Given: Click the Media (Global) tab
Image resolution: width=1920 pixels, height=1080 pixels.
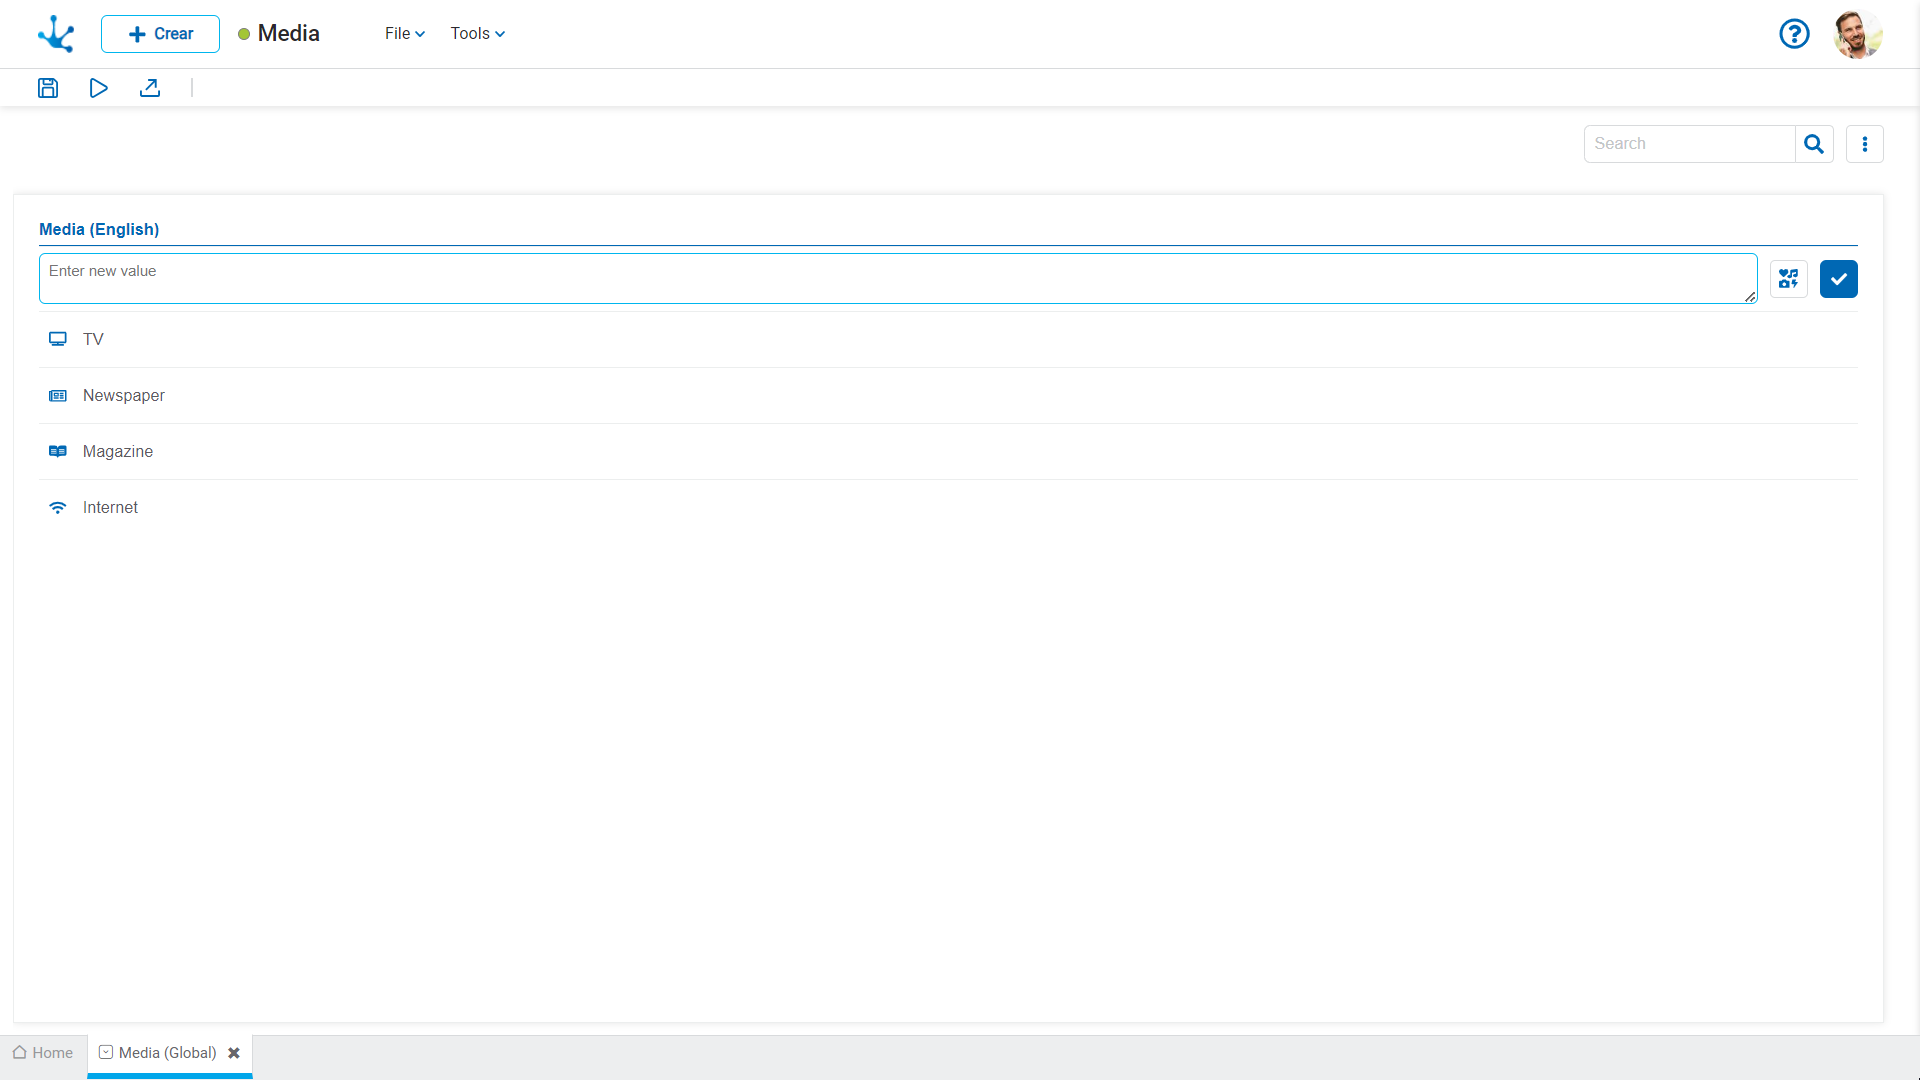Looking at the screenshot, I should click(x=167, y=1052).
